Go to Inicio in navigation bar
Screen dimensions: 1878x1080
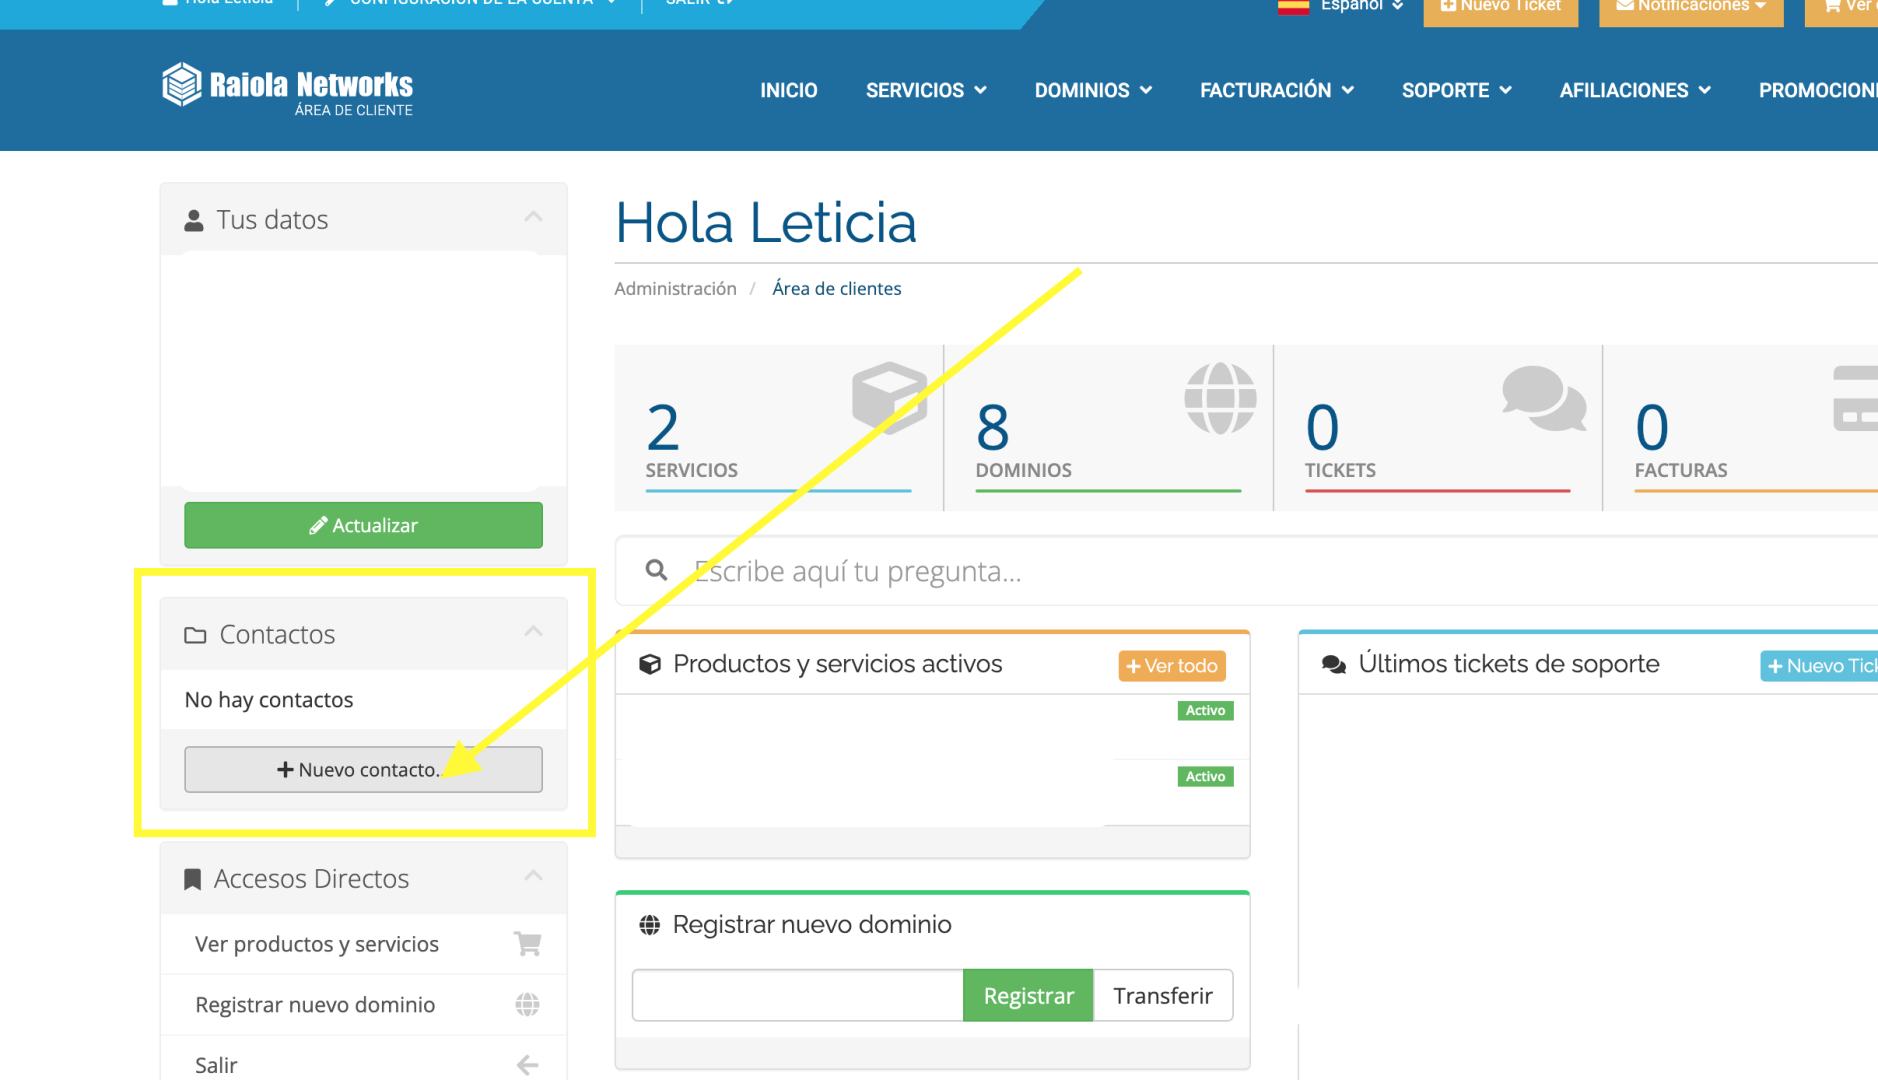[788, 90]
